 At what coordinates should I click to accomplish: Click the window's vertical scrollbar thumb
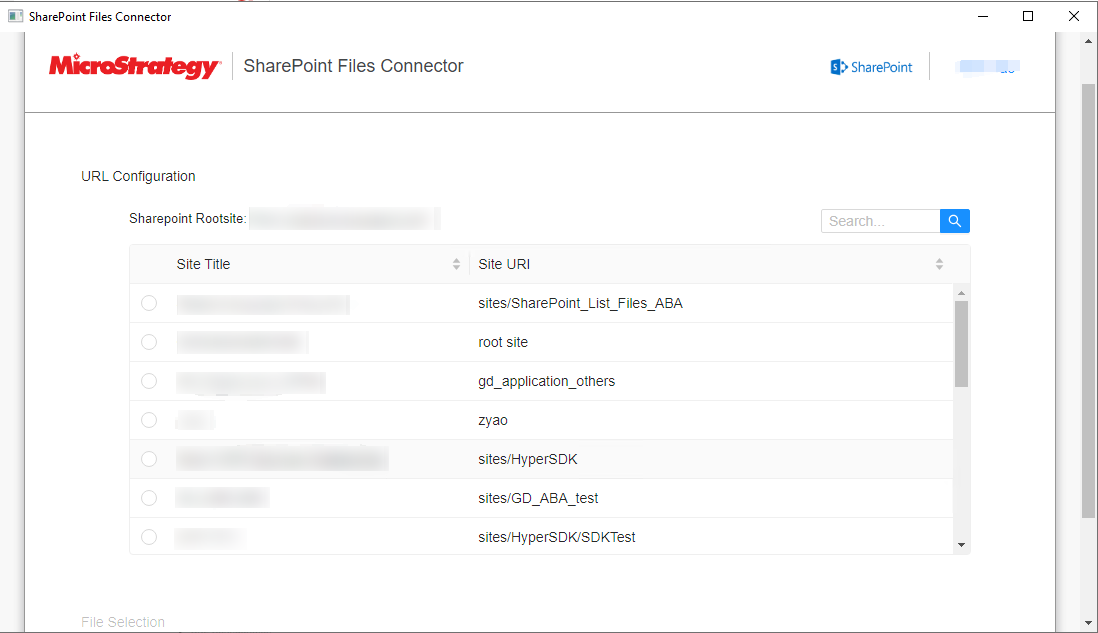point(1088,300)
